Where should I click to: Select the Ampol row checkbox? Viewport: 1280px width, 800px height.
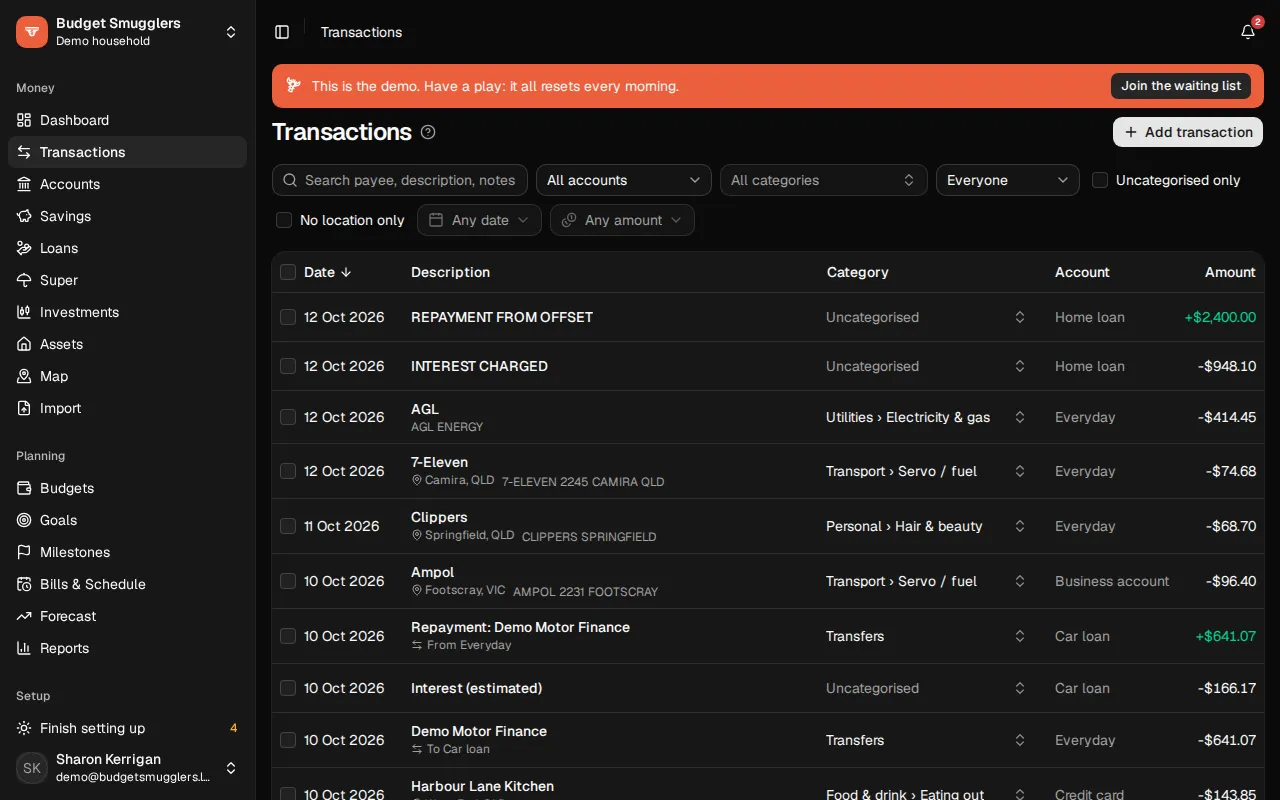coord(288,581)
